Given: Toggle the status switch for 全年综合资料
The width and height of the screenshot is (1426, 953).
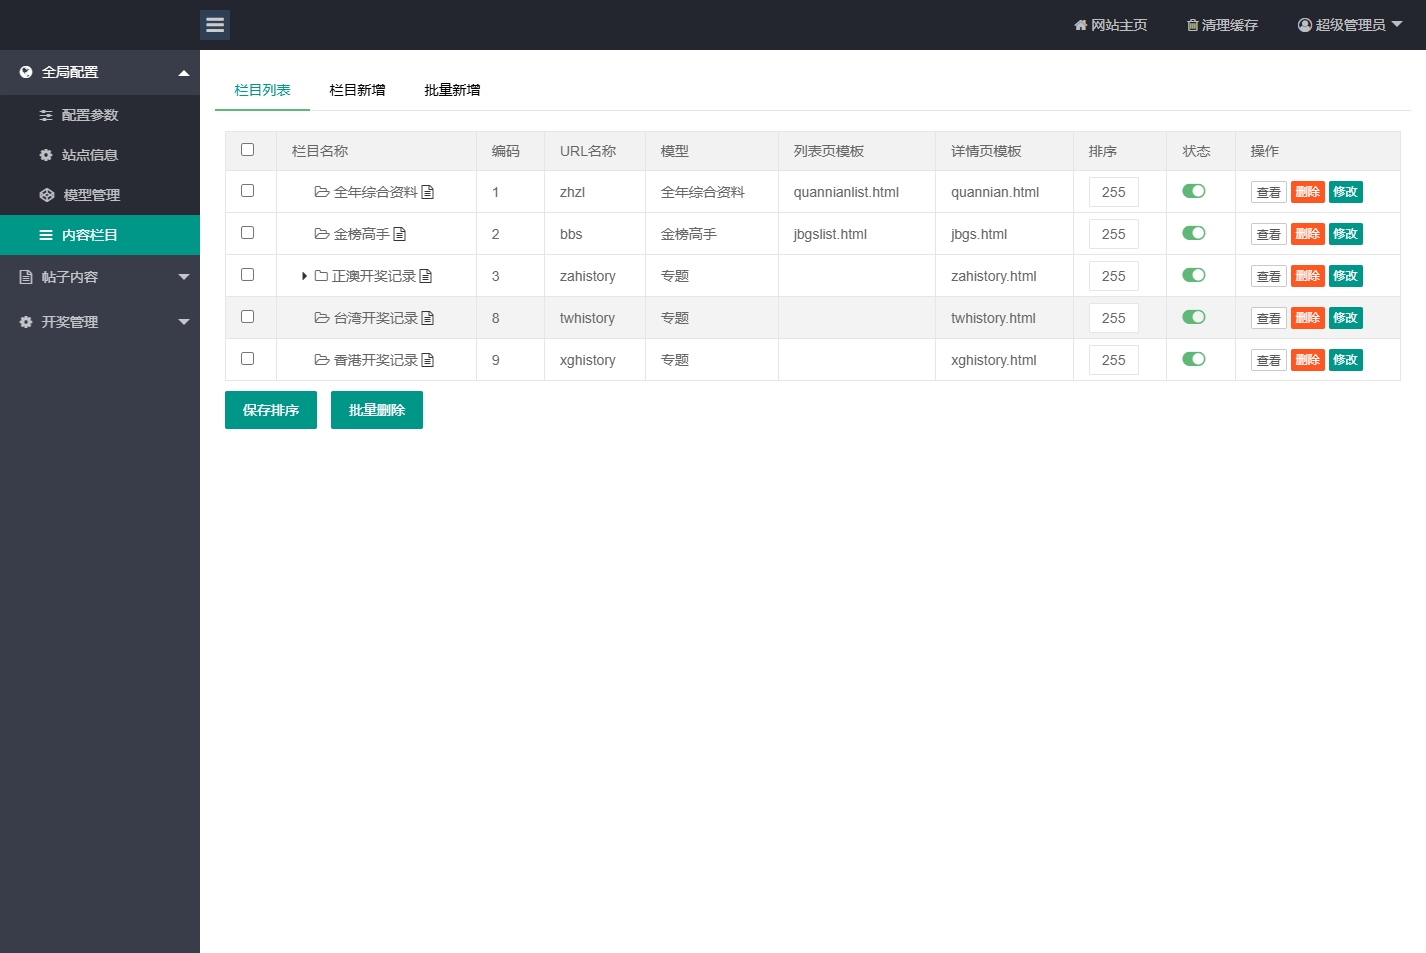Looking at the screenshot, I should coord(1194,191).
